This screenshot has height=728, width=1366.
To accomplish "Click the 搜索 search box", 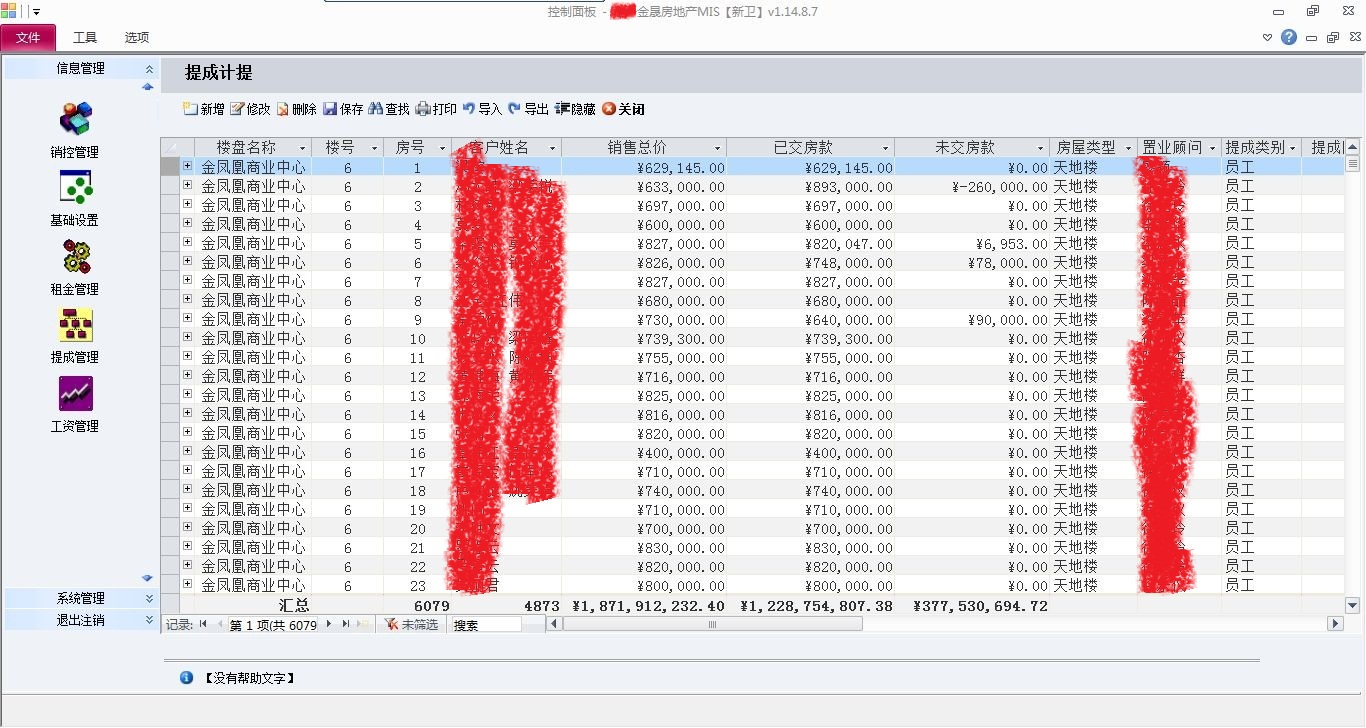I will [485, 625].
